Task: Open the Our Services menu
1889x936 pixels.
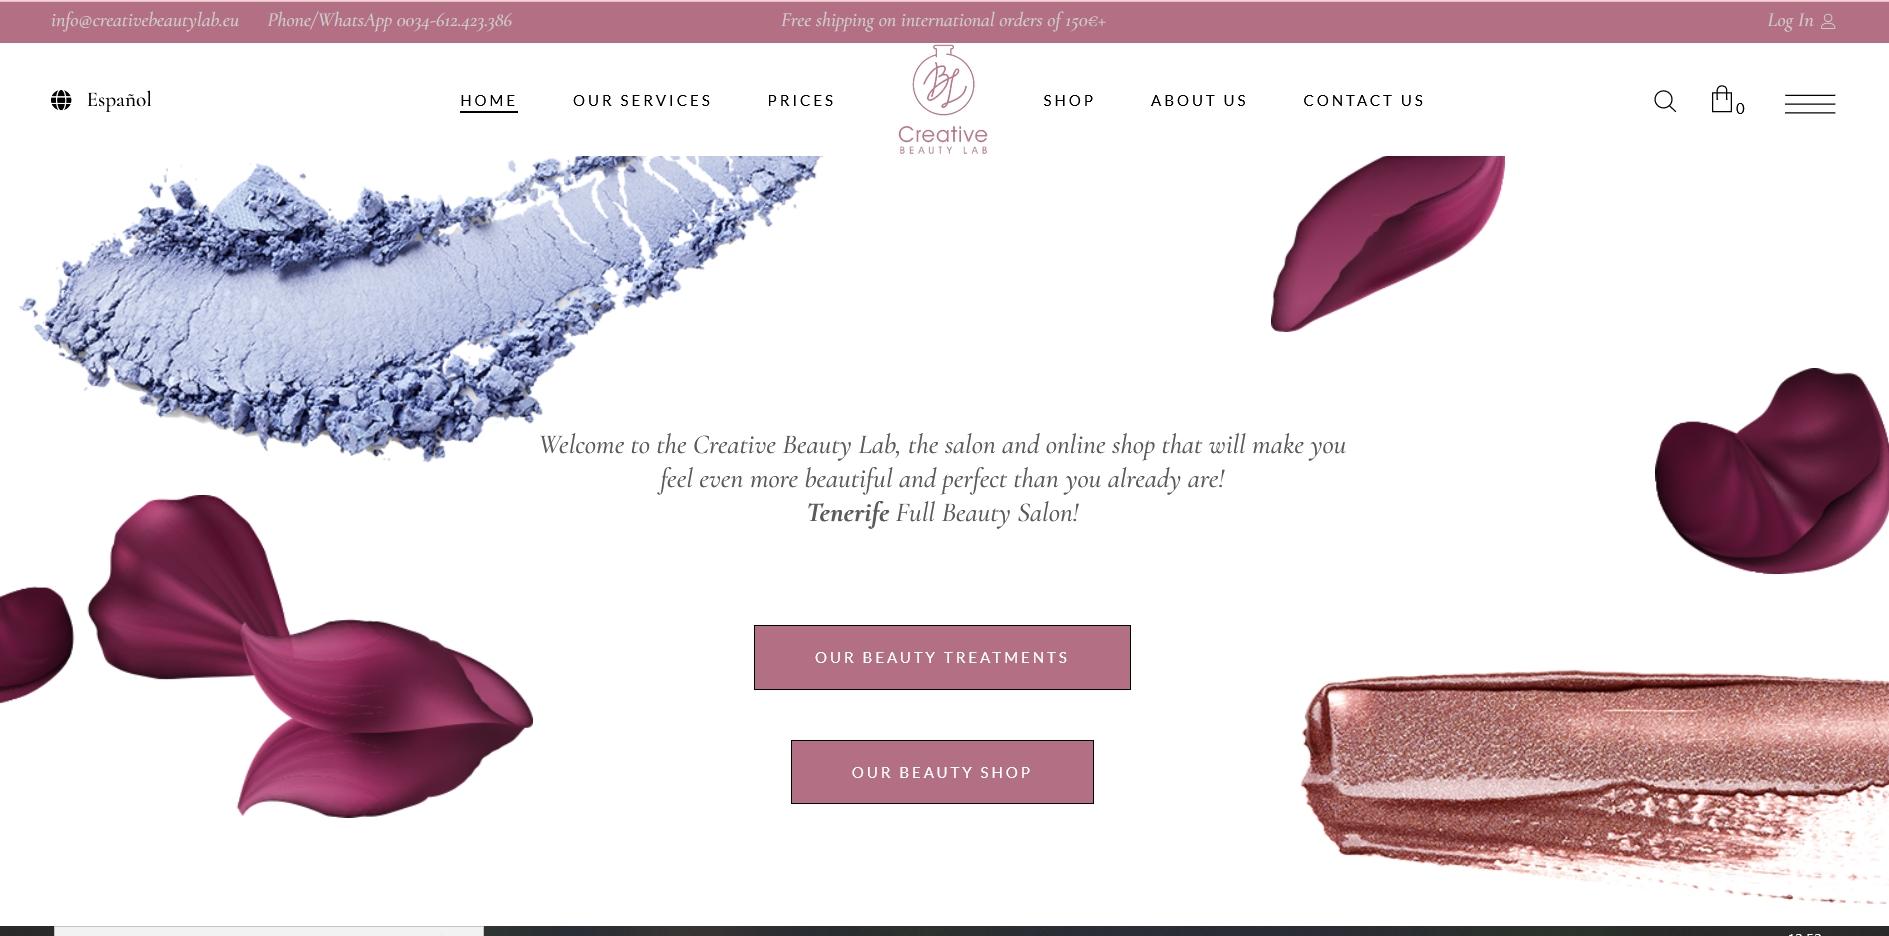Action: point(642,101)
